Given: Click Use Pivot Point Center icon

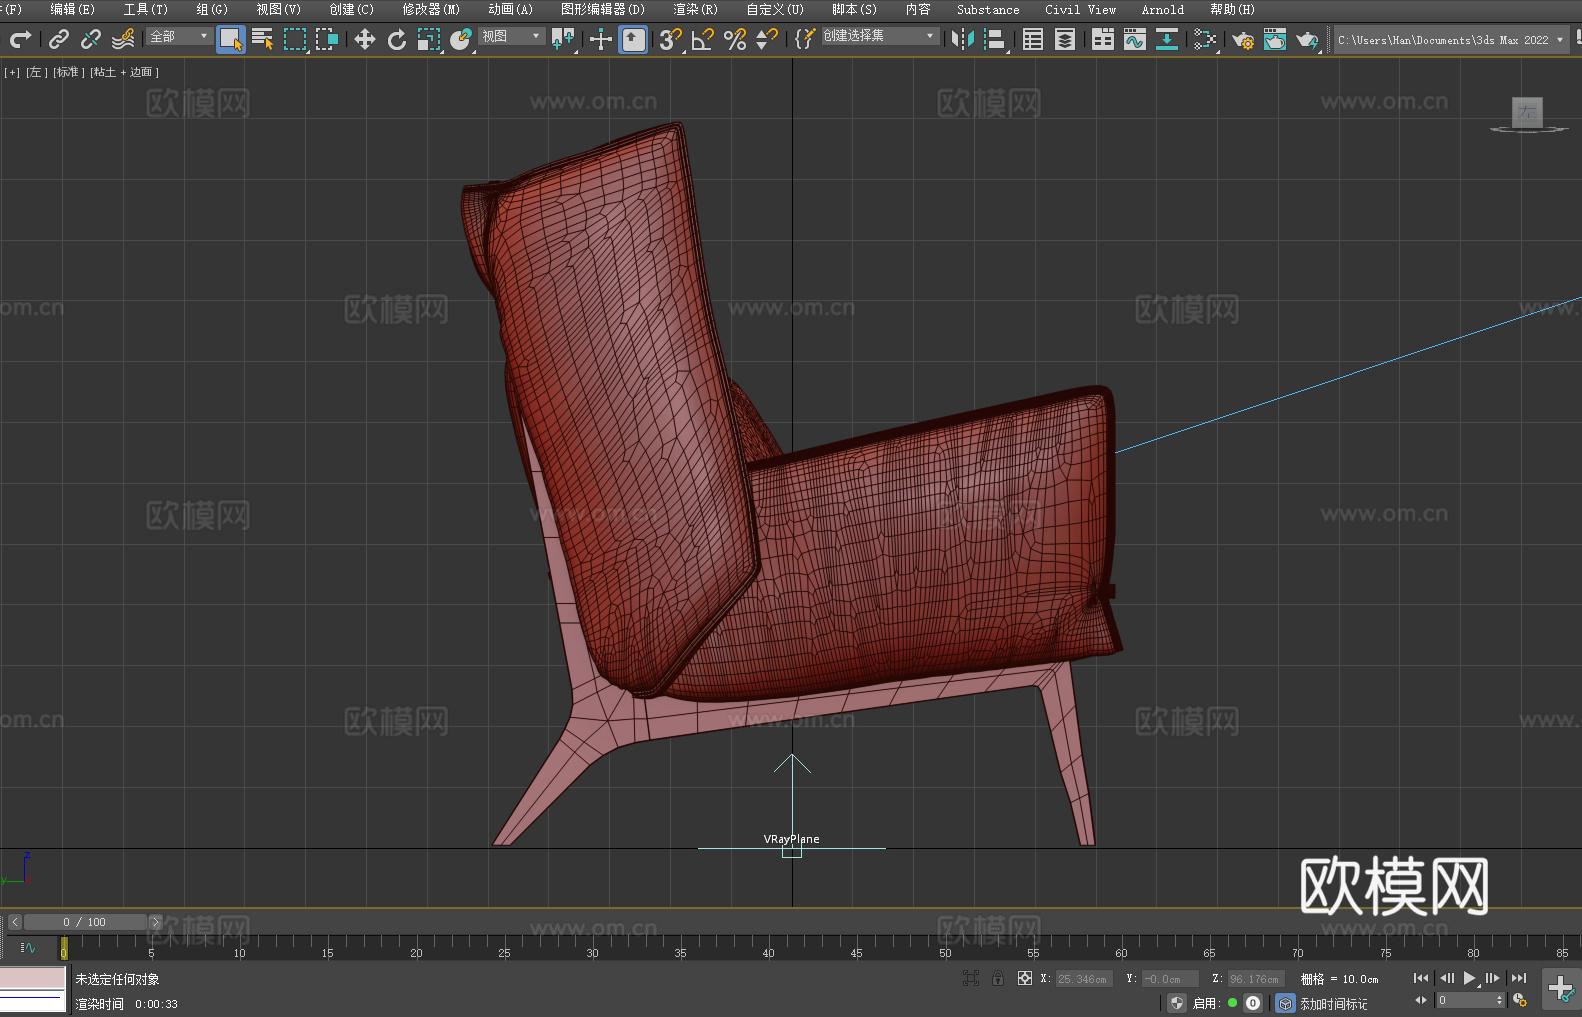Looking at the screenshot, I should 563,39.
